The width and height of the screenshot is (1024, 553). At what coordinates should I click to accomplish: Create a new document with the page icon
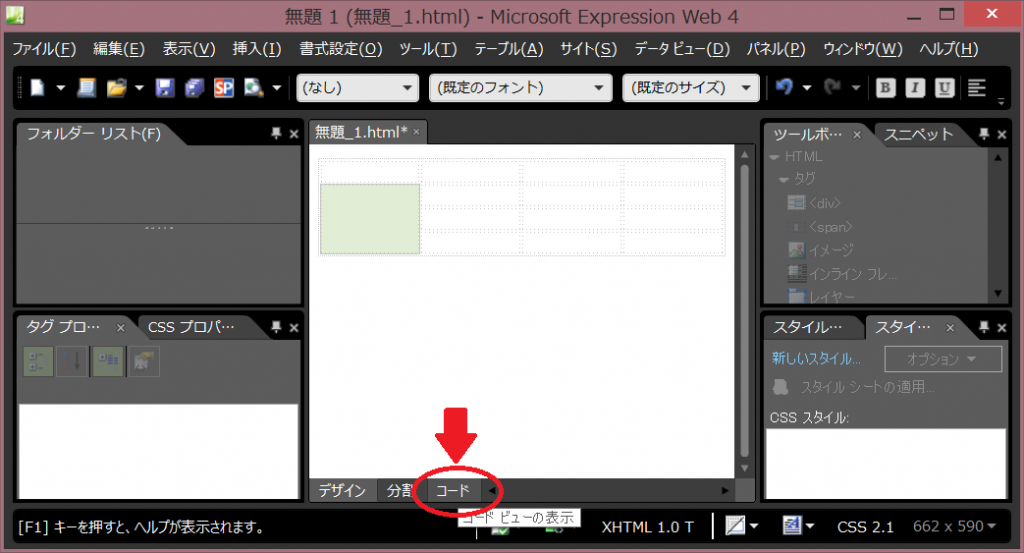[x=37, y=87]
